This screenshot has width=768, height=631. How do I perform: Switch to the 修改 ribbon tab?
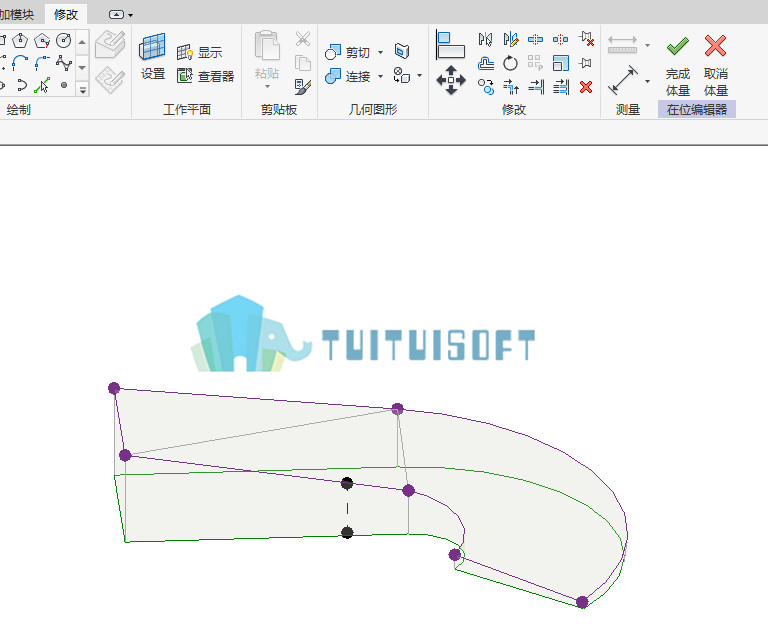(x=66, y=15)
